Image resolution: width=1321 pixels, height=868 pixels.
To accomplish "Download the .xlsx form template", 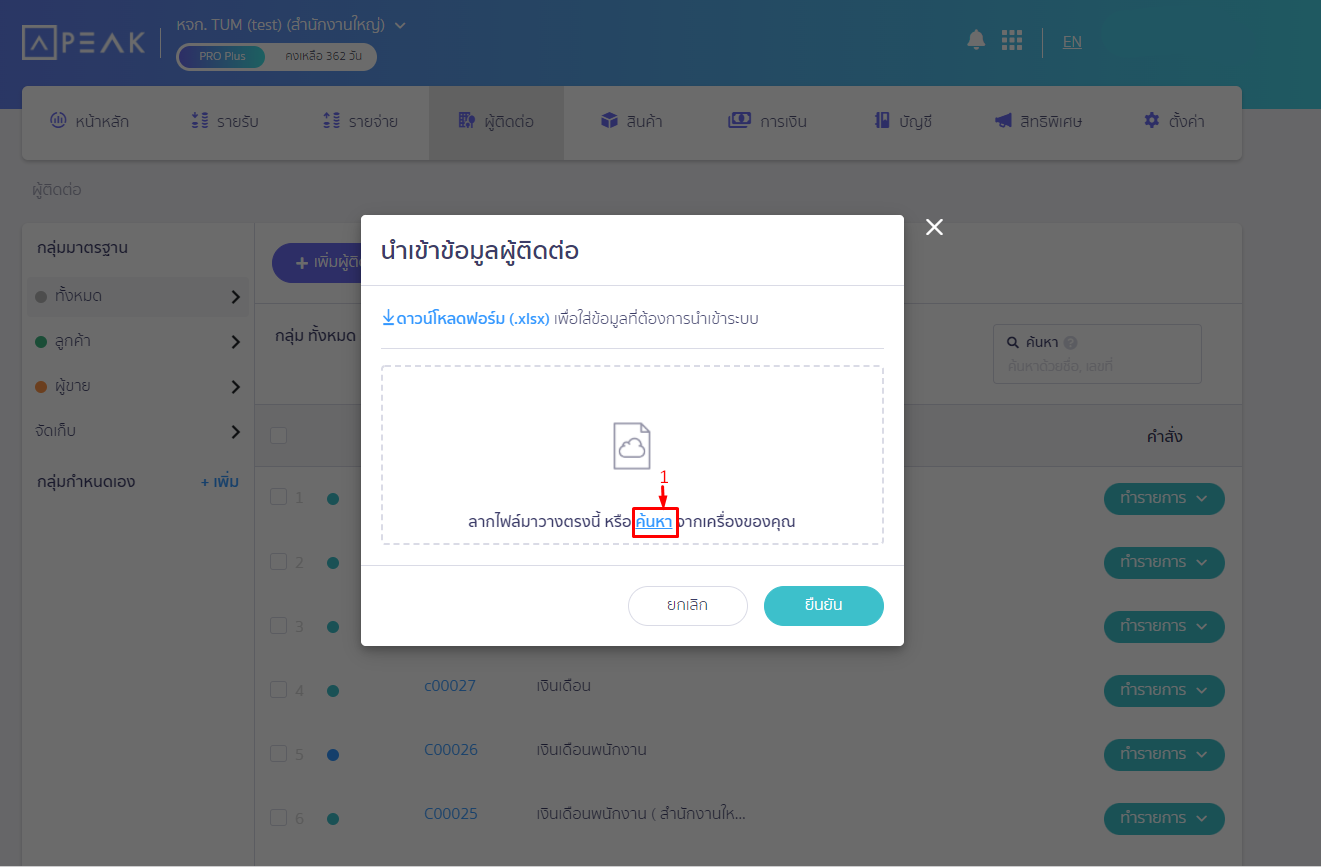I will click(466, 318).
